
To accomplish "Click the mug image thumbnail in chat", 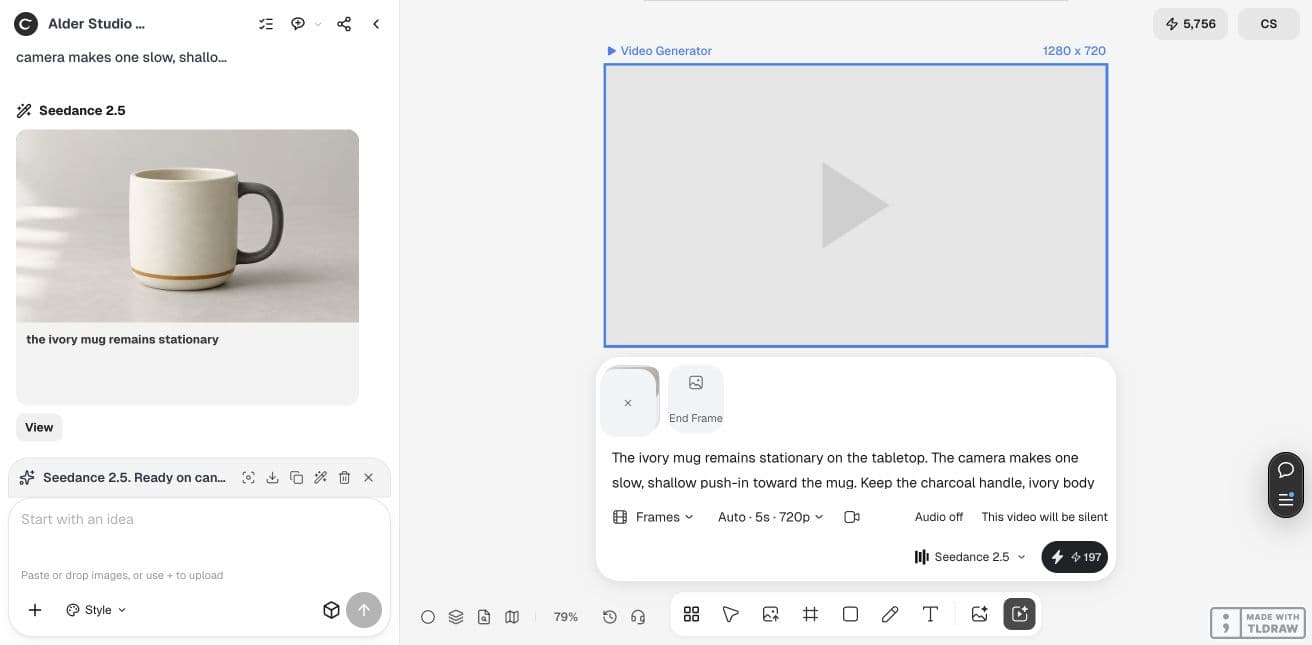I will pos(187,226).
